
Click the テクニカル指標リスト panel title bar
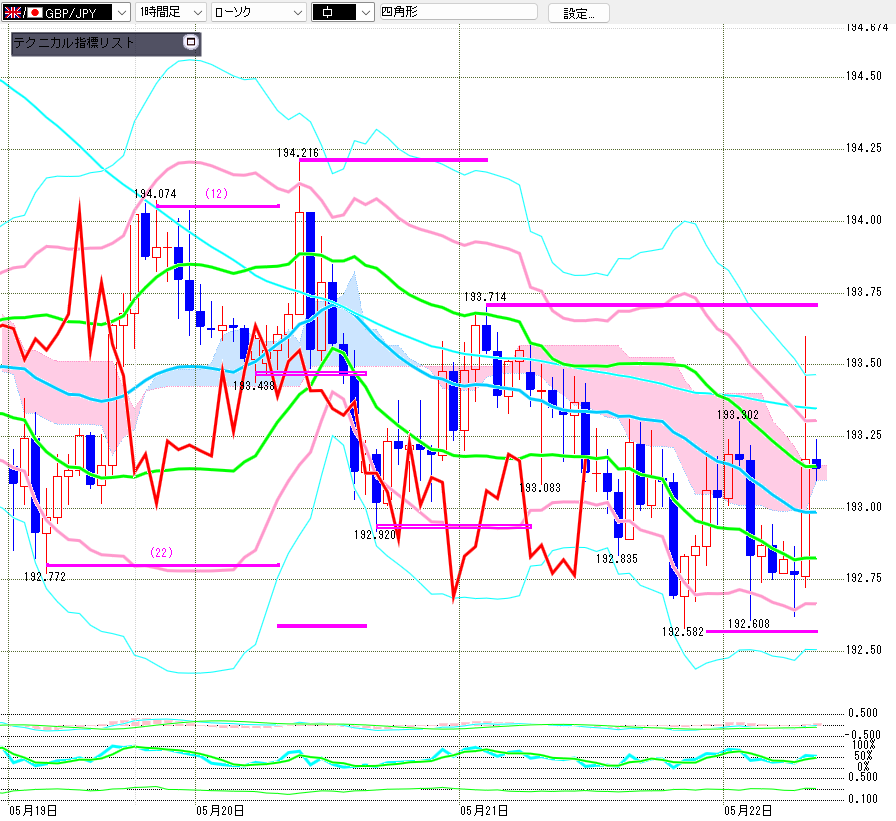[106, 43]
